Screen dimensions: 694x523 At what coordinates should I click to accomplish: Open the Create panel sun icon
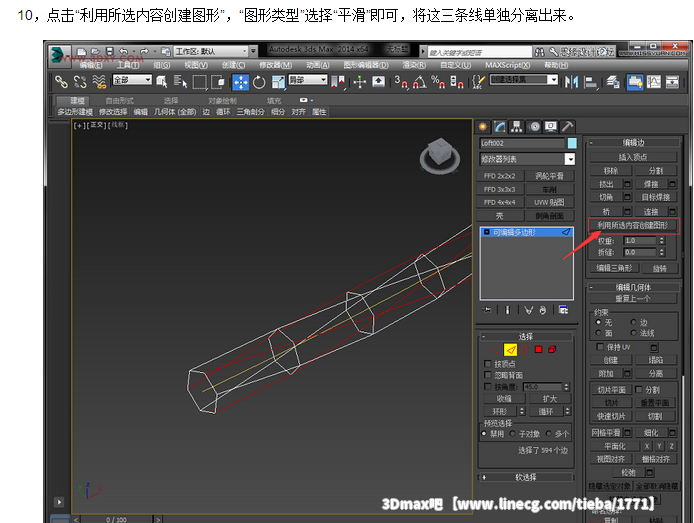point(483,127)
